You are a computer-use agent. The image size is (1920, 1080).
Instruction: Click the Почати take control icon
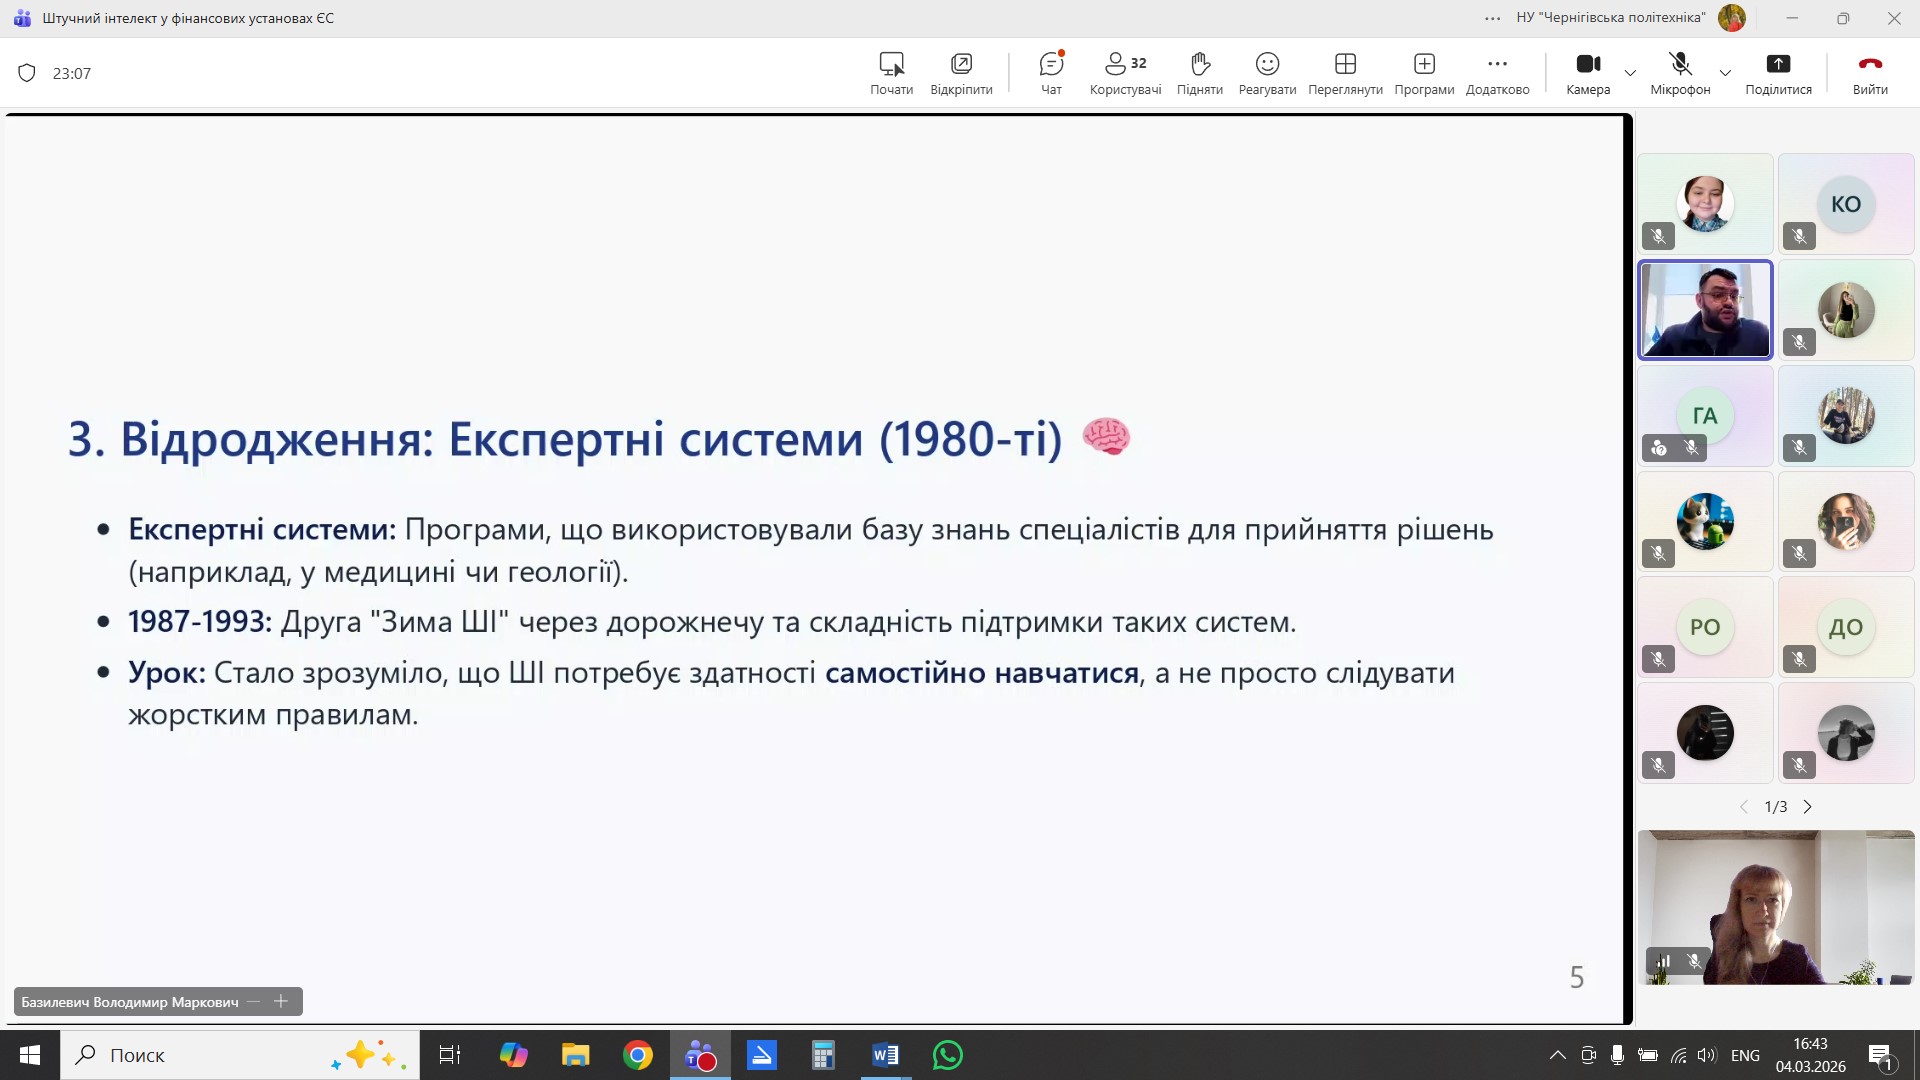[x=891, y=73]
